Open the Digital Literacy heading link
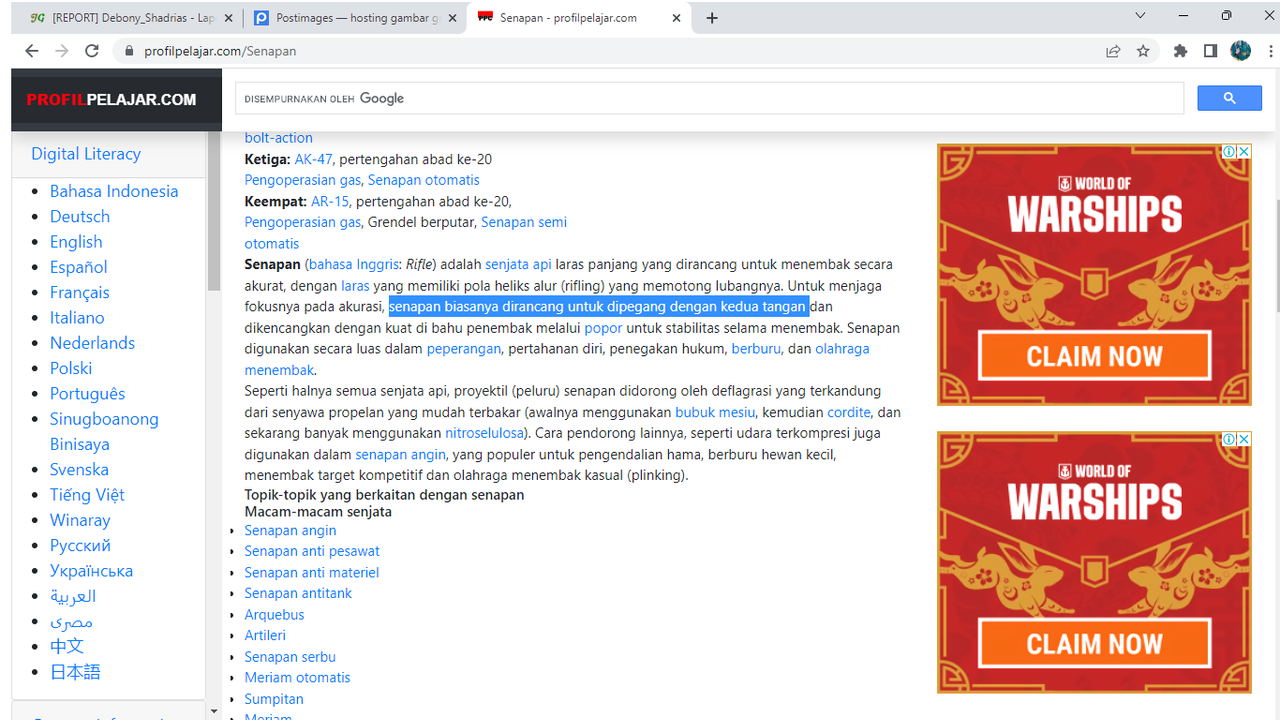Screen dimensions: 1280x720 pyautogui.click(x=86, y=154)
